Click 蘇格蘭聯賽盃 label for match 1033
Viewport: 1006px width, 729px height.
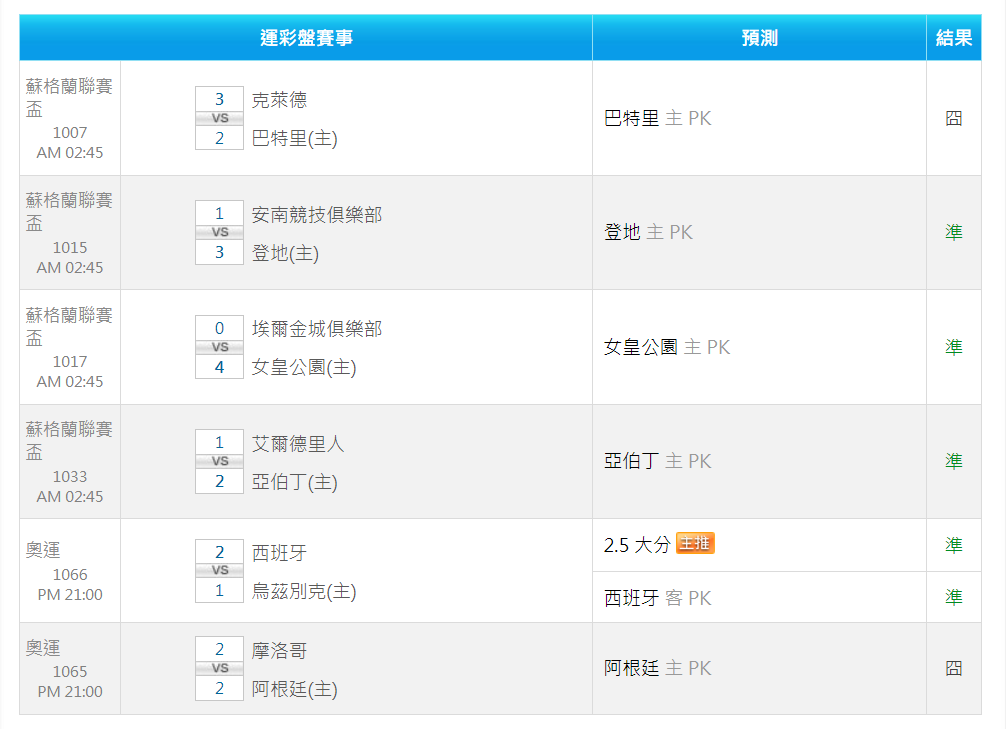(69, 440)
